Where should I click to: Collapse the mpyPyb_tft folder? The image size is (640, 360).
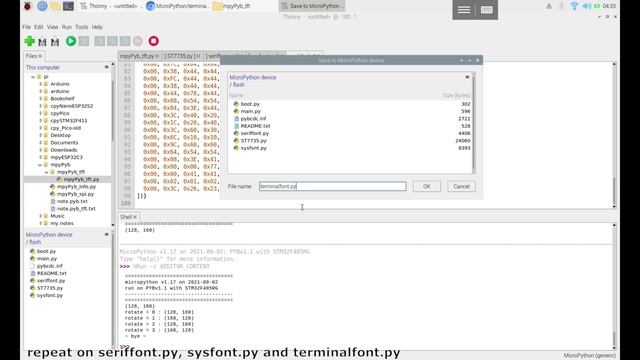coord(47,172)
